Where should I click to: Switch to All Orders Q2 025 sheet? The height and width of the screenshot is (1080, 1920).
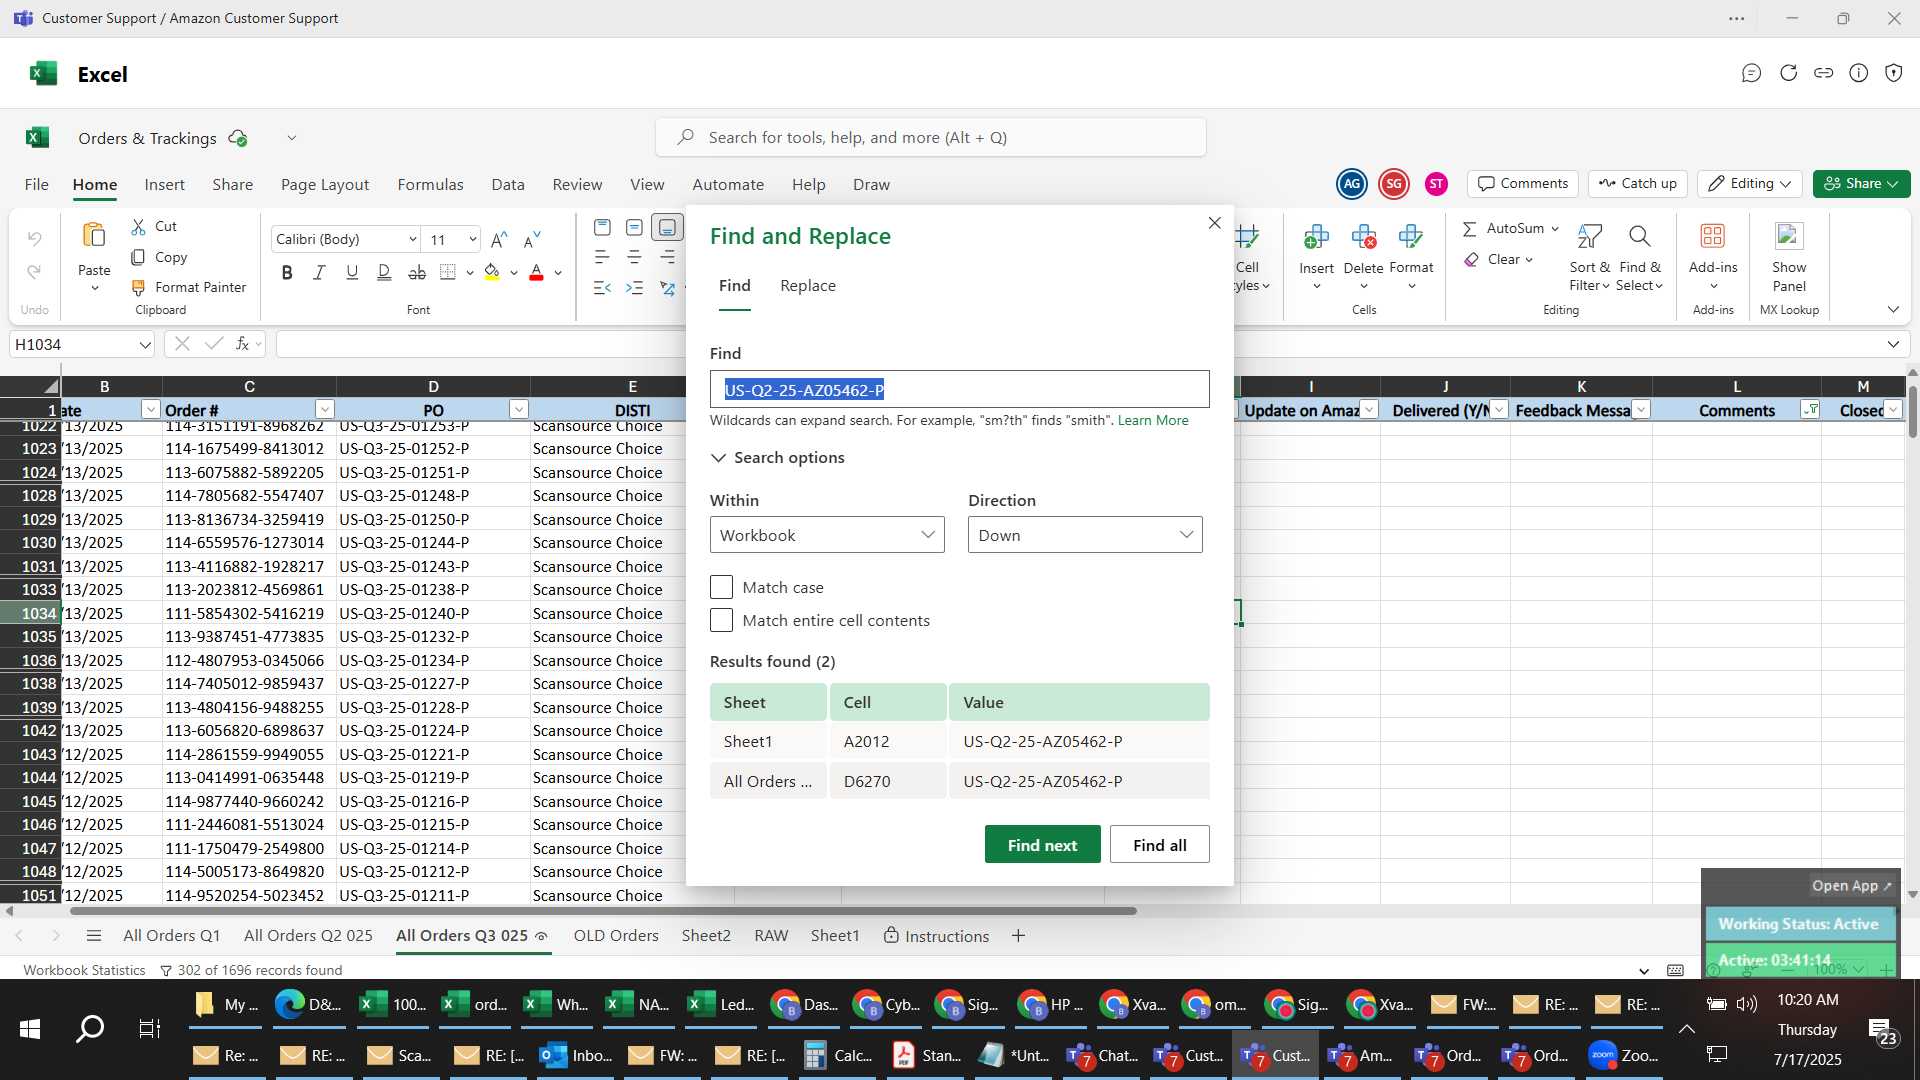tap(308, 936)
